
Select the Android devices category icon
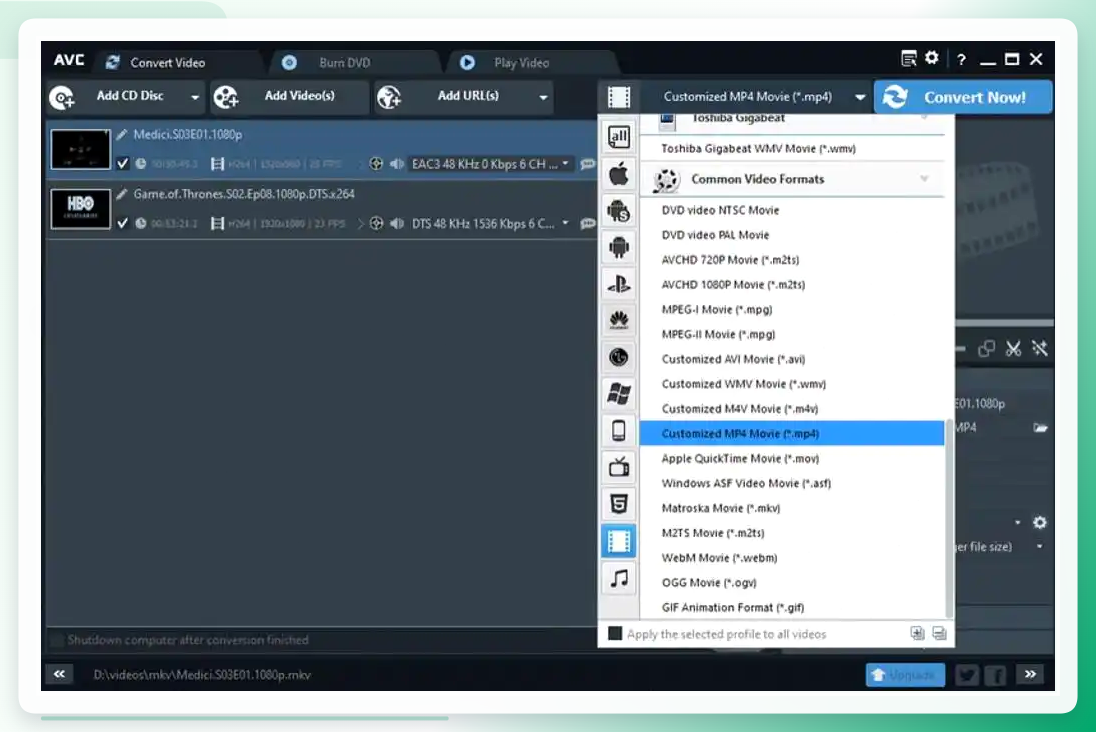(619, 247)
